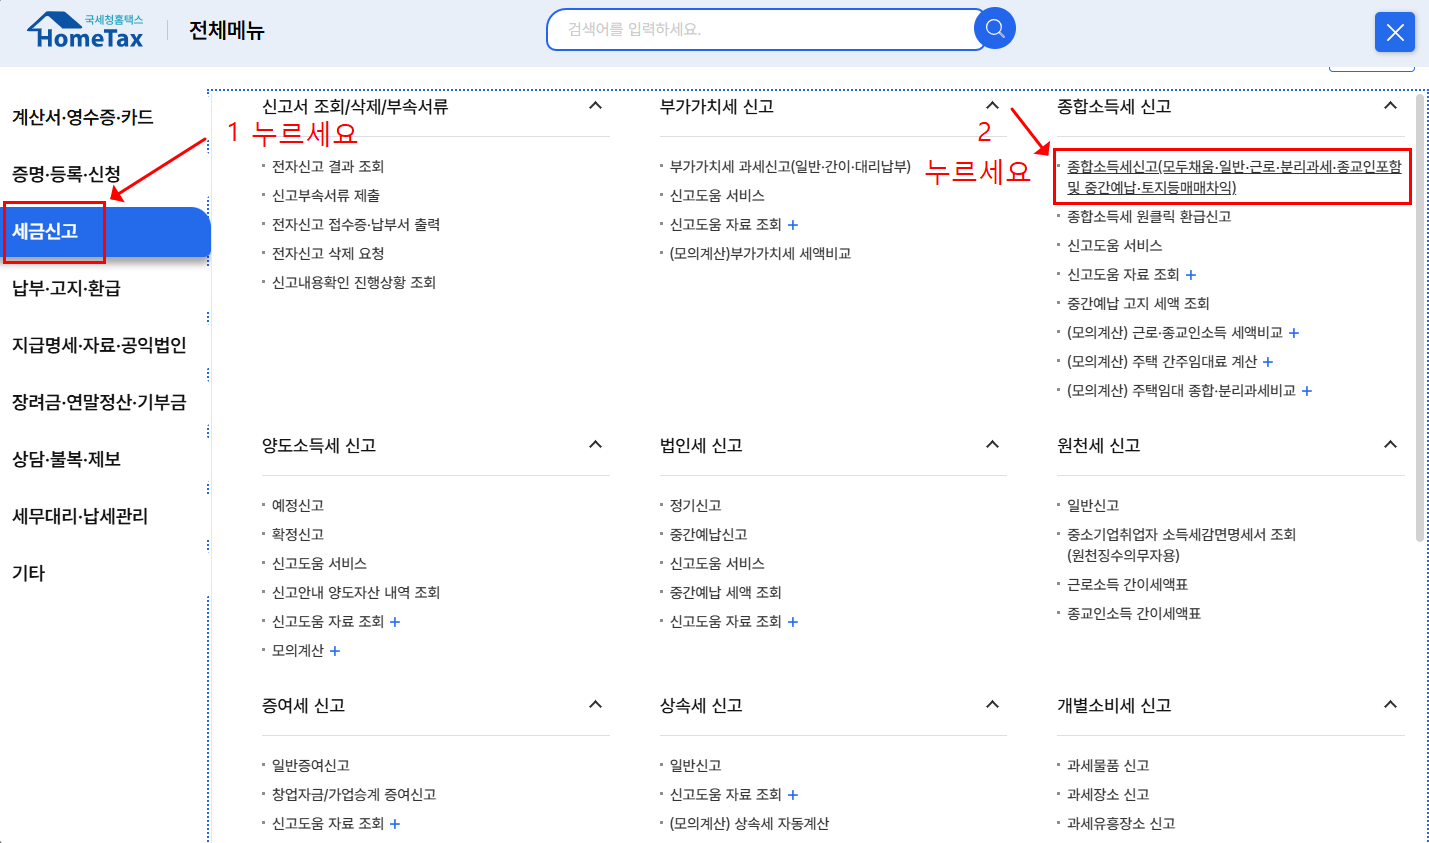The height and width of the screenshot is (843, 1429).
Task: Click the menu panel vertical scrollbar
Action: coord(1421,318)
